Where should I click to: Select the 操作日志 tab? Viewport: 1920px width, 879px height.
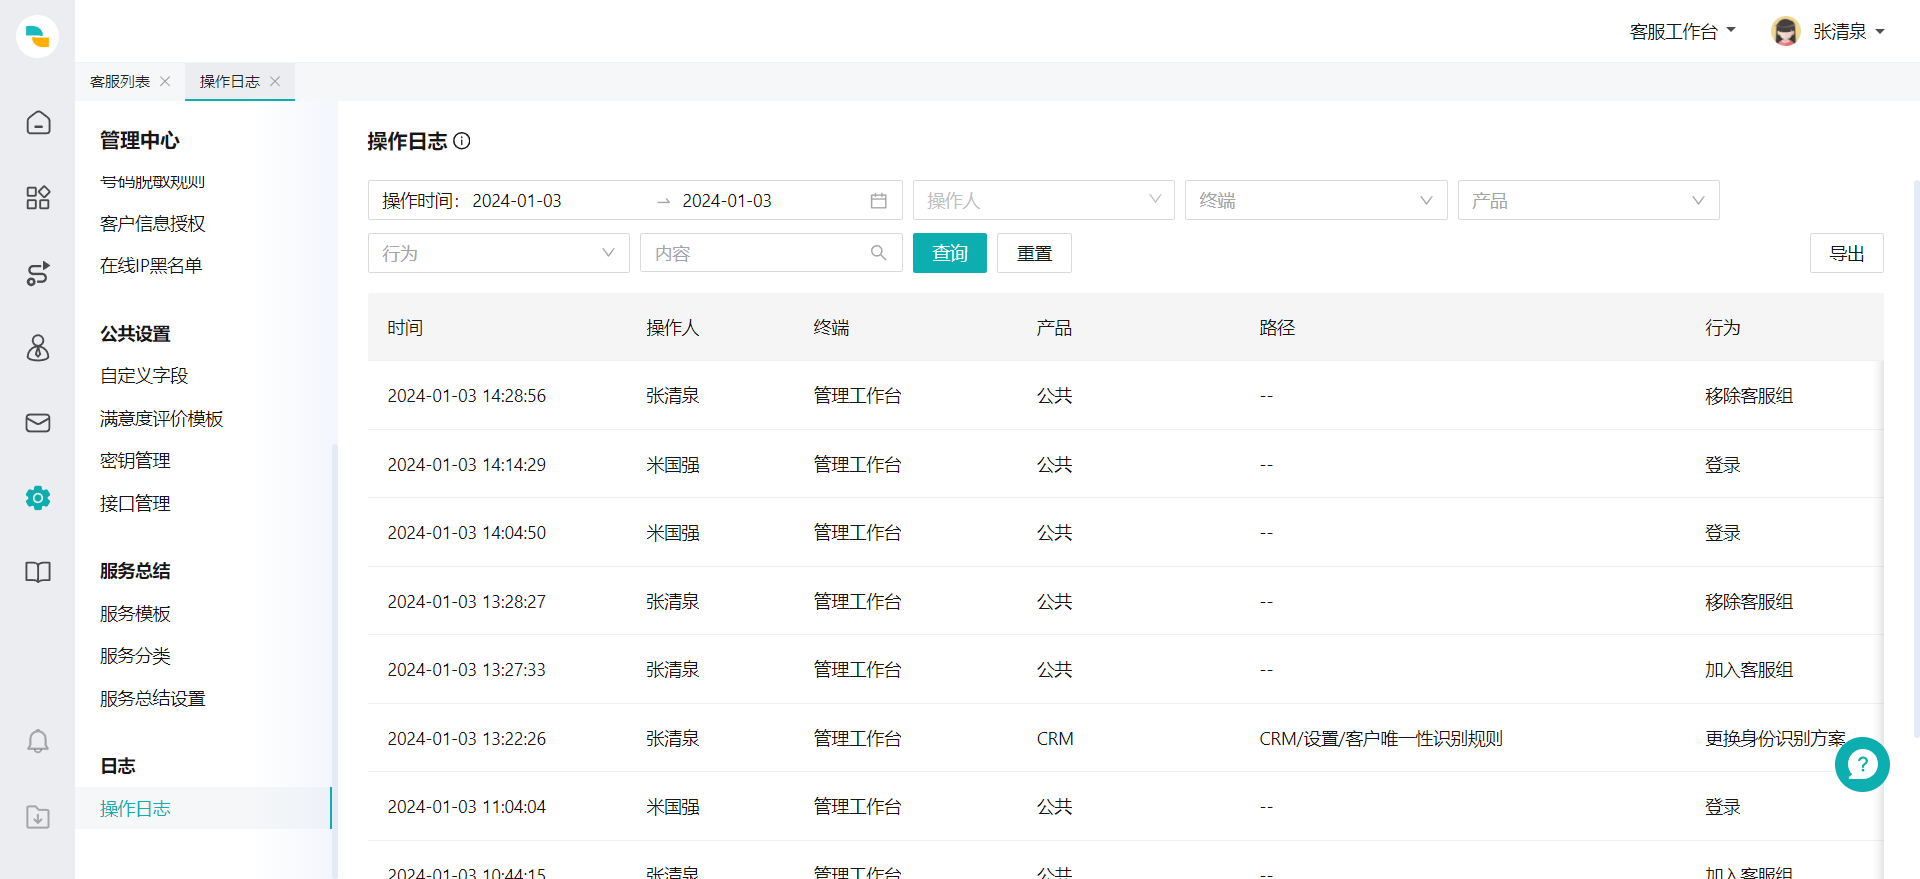point(230,81)
